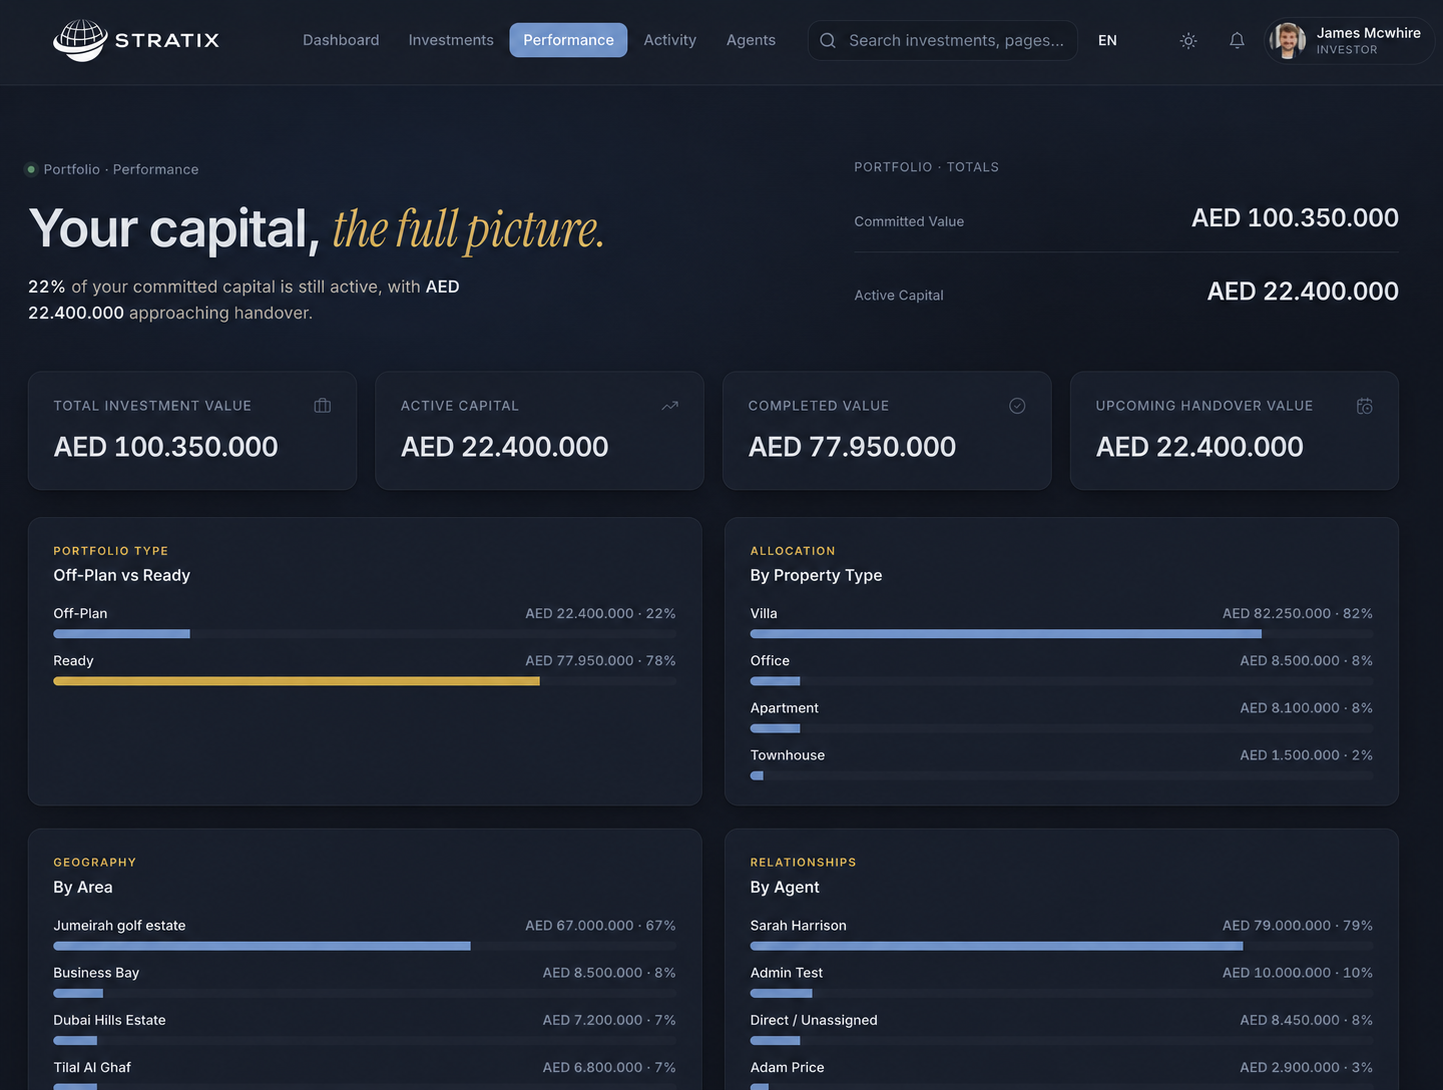Click 'AED 22.400.000 · 22%' value
This screenshot has height=1090, width=1443.
click(x=601, y=614)
